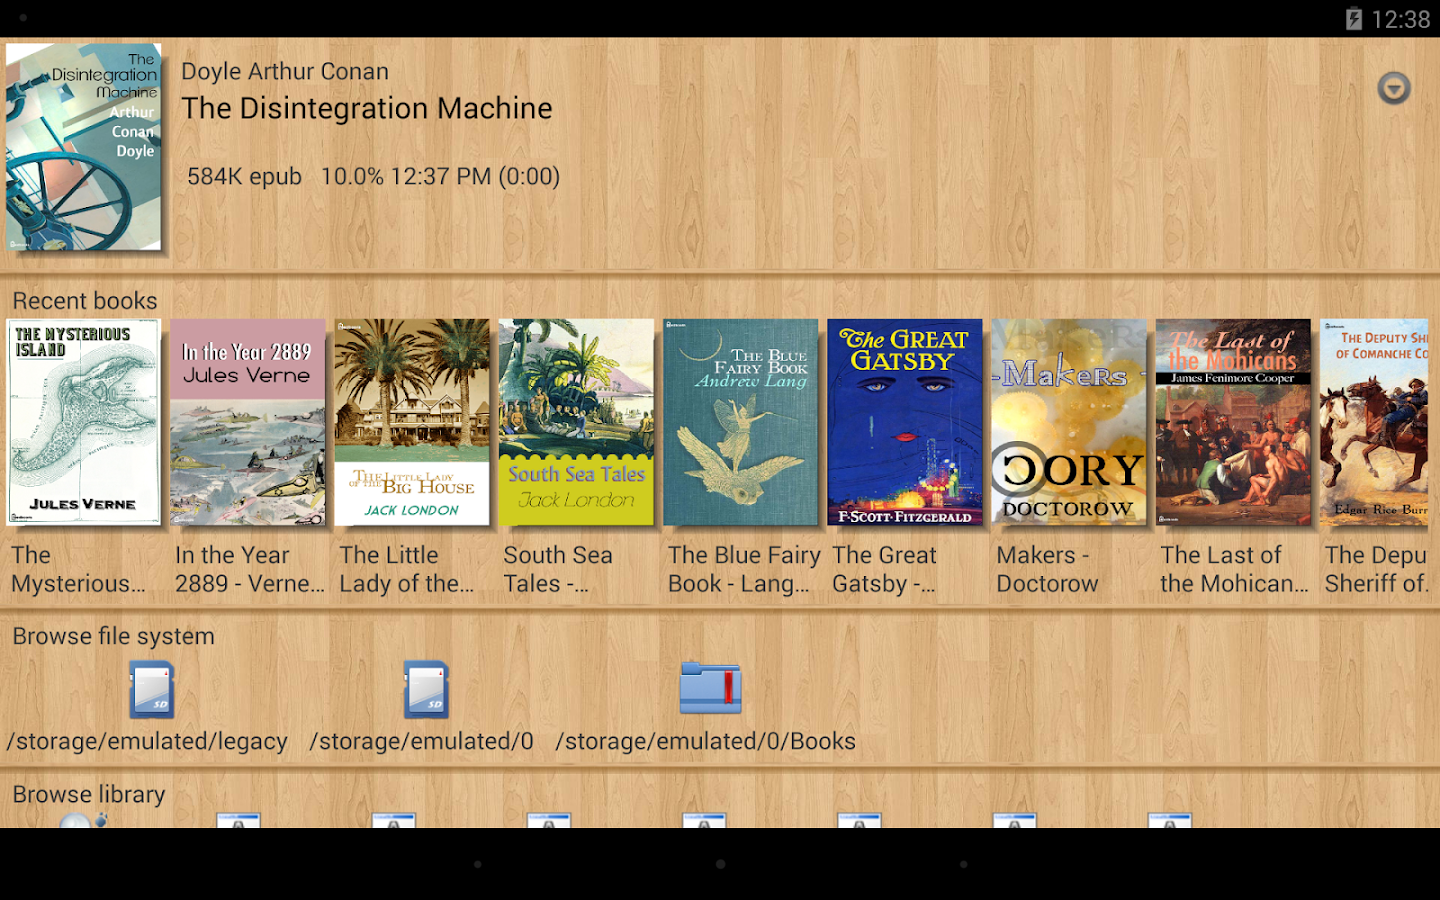Click the Browse file system header

(x=114, y=636)
